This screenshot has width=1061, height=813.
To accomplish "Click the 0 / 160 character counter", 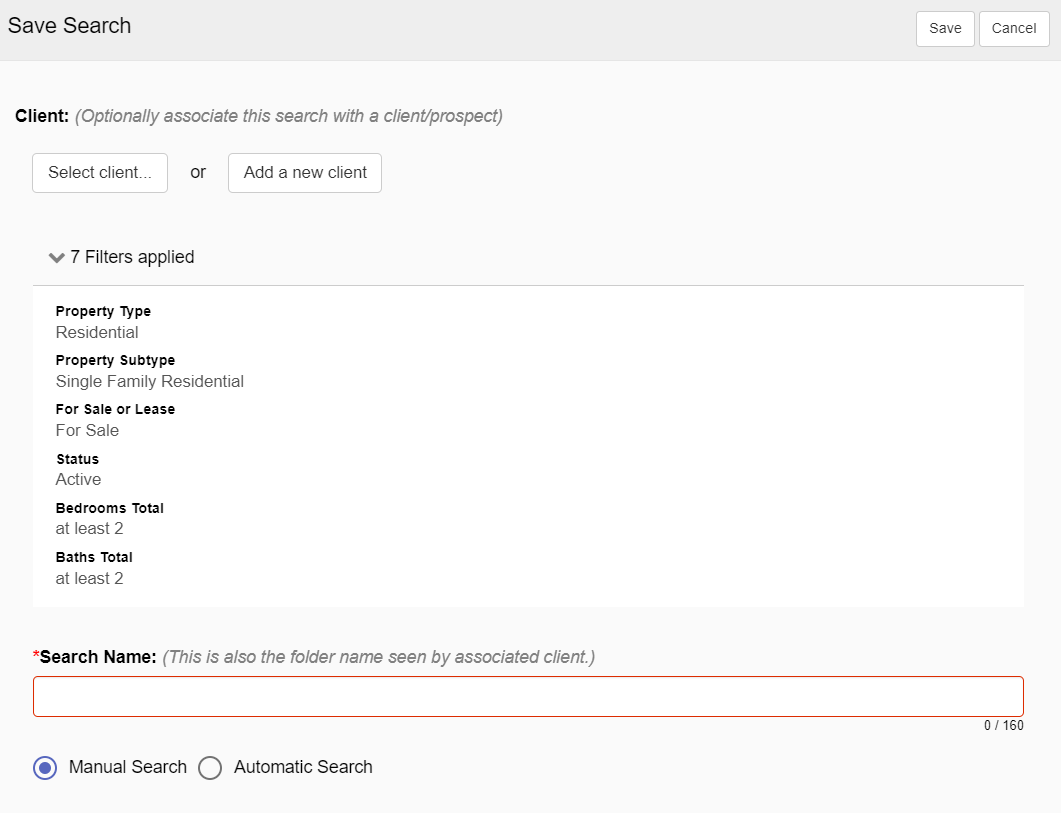I will [1003, 725].
